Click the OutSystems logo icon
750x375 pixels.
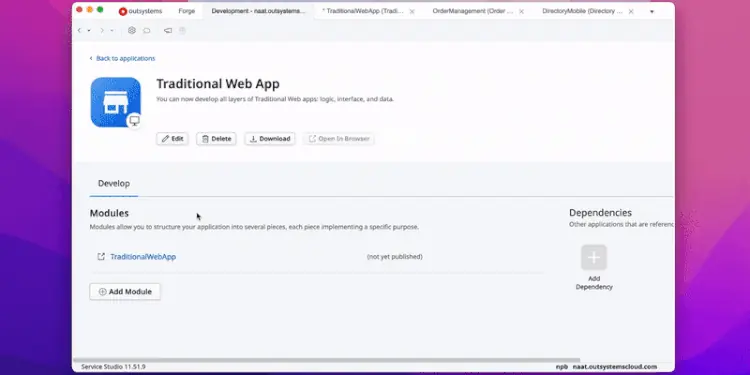coord(123,11)
